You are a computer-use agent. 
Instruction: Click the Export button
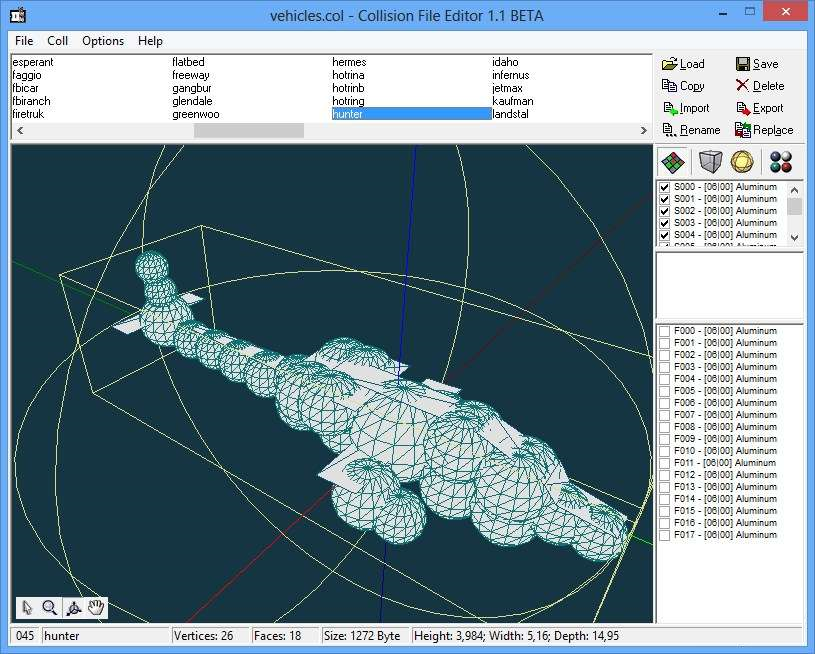coord(760,108)
